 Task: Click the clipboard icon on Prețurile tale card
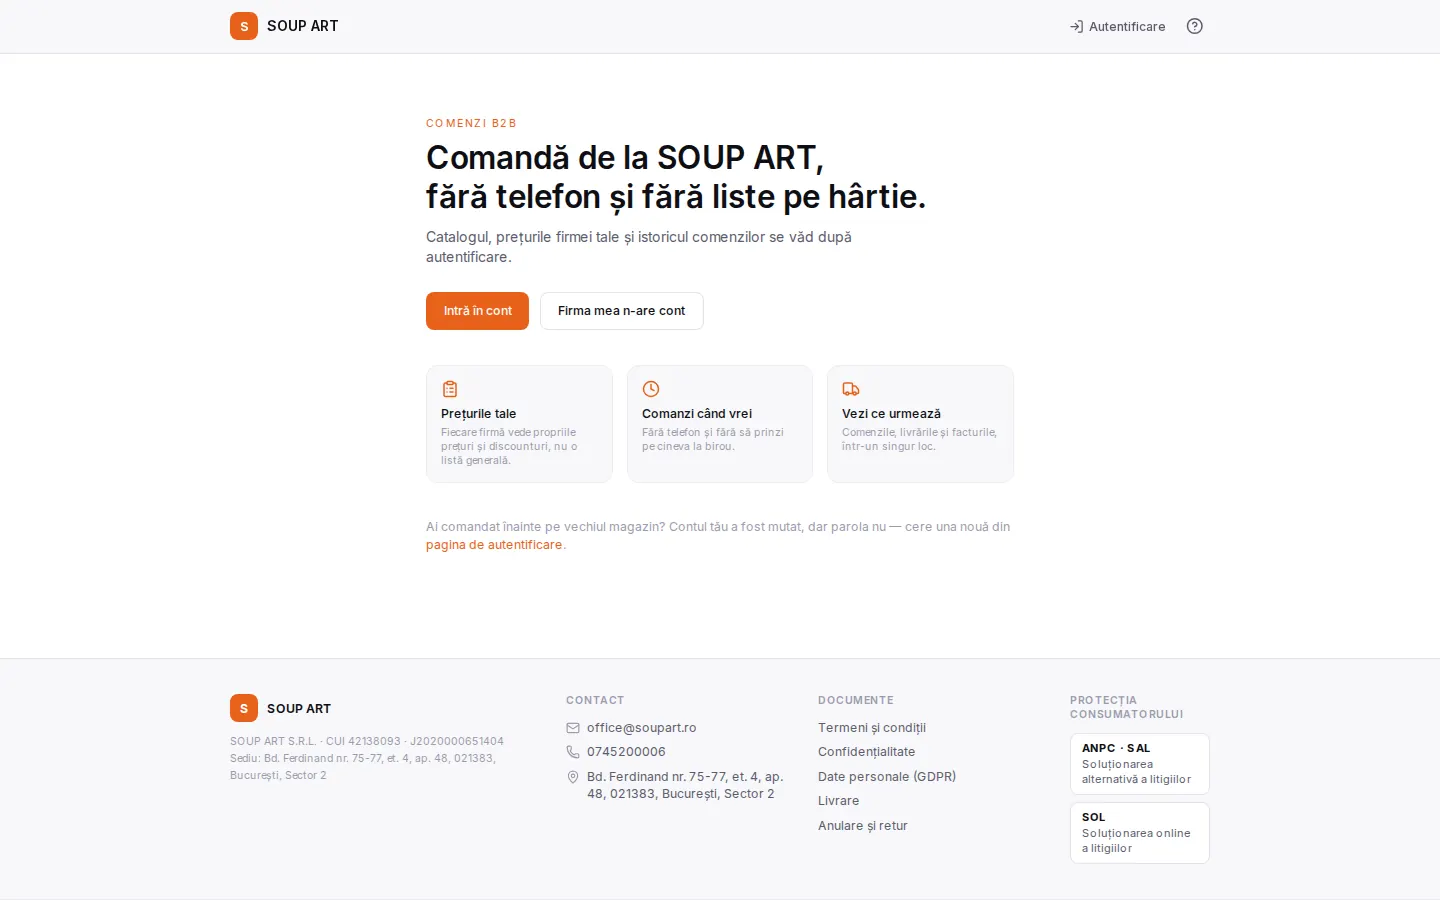pyautogui.click(x=450, y=389)
